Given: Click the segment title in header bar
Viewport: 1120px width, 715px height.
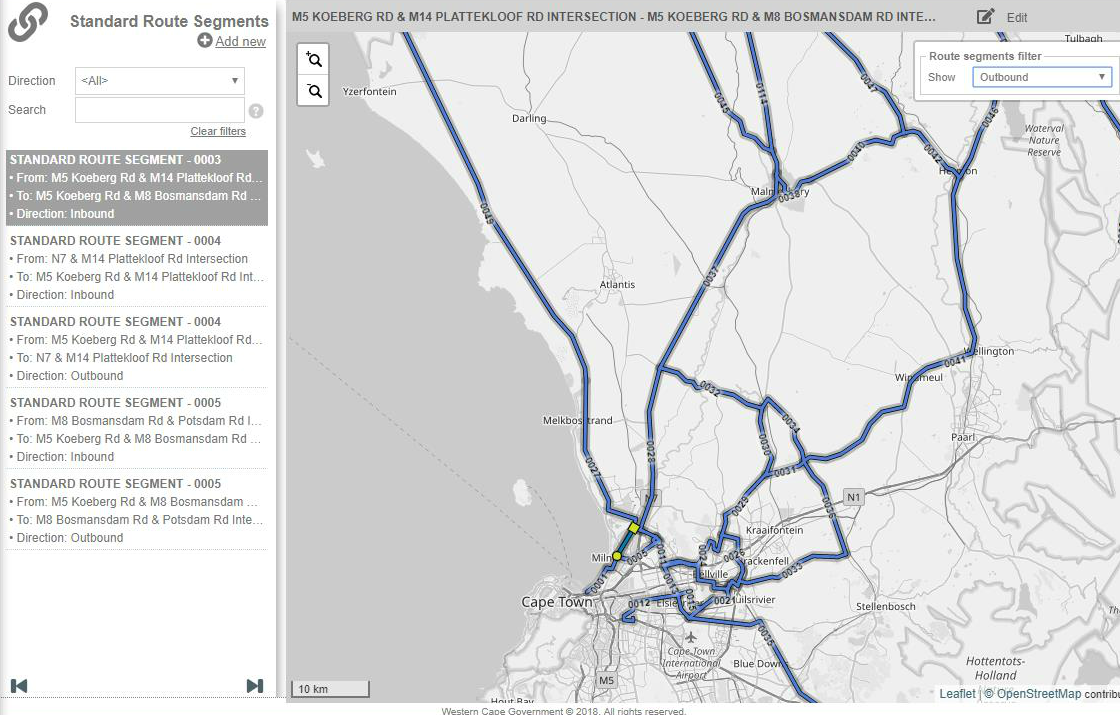Looking at the screenshot, I should click(614, 16).
